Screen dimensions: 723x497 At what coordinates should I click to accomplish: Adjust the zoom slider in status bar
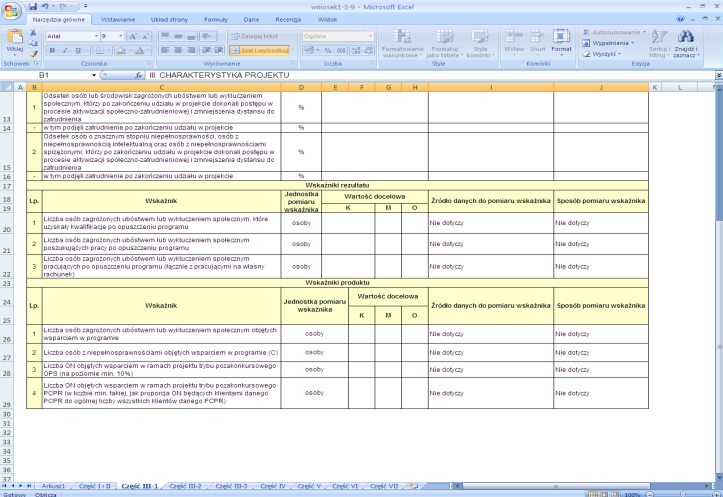coord(682,494)
